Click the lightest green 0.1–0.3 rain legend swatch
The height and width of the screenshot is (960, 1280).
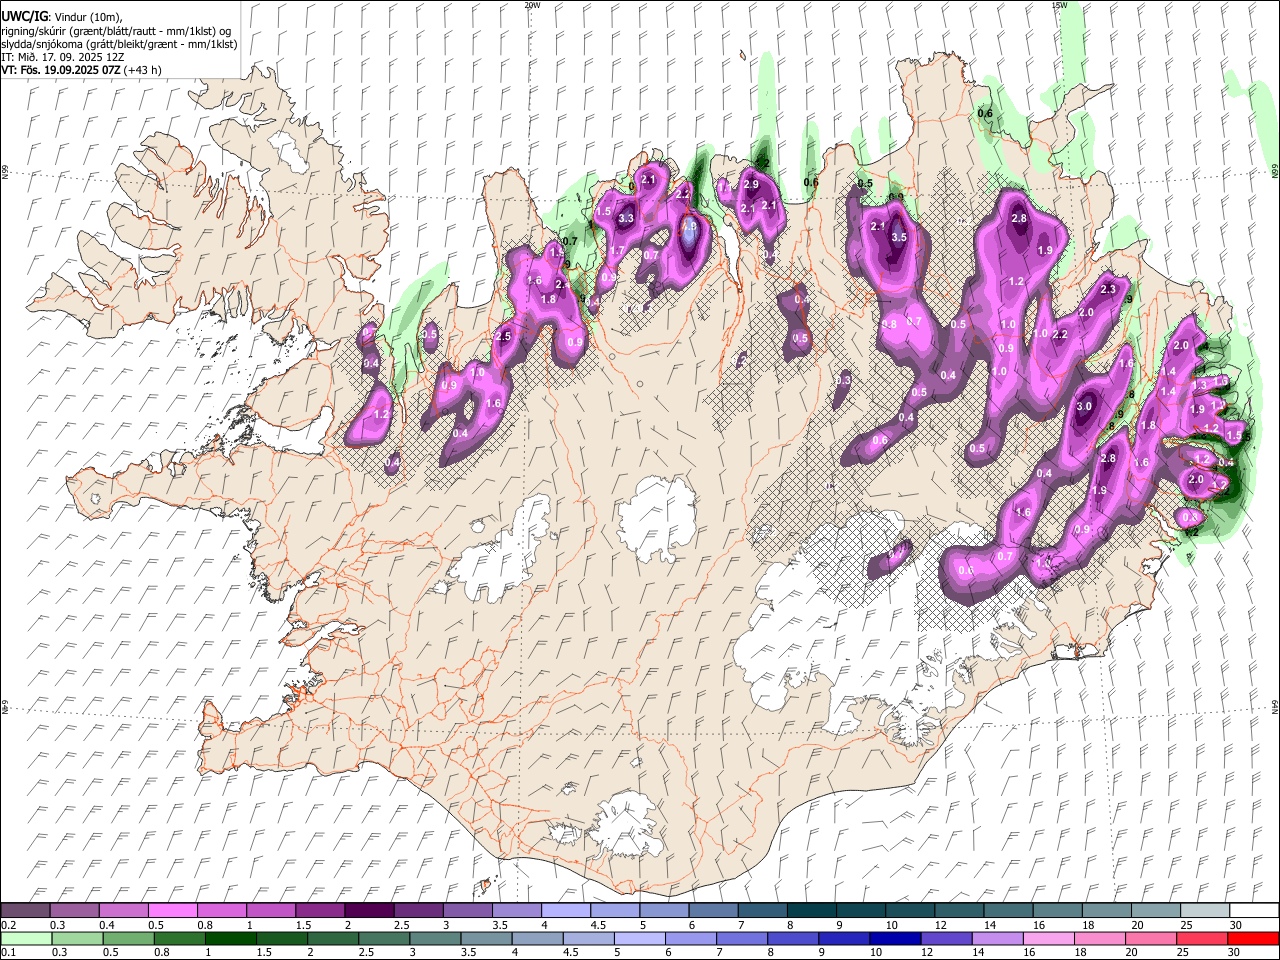pos(26,938)
